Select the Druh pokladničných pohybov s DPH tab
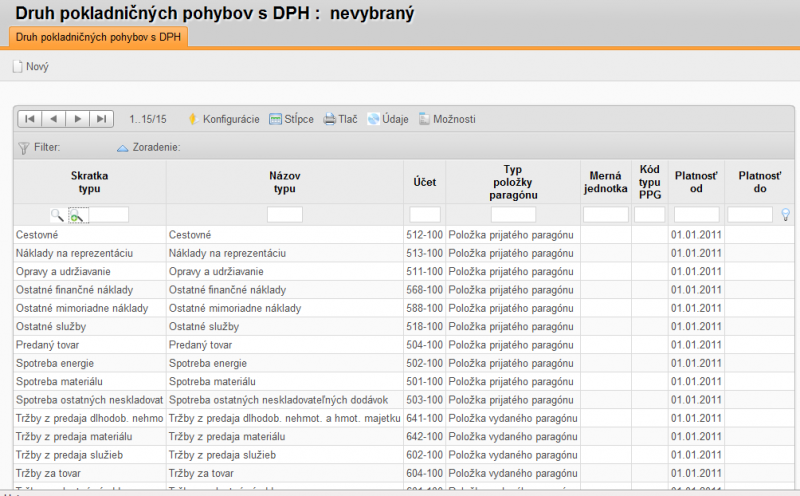Image resolution: width=800 pixels, height=496 pixels. point(98,37)
